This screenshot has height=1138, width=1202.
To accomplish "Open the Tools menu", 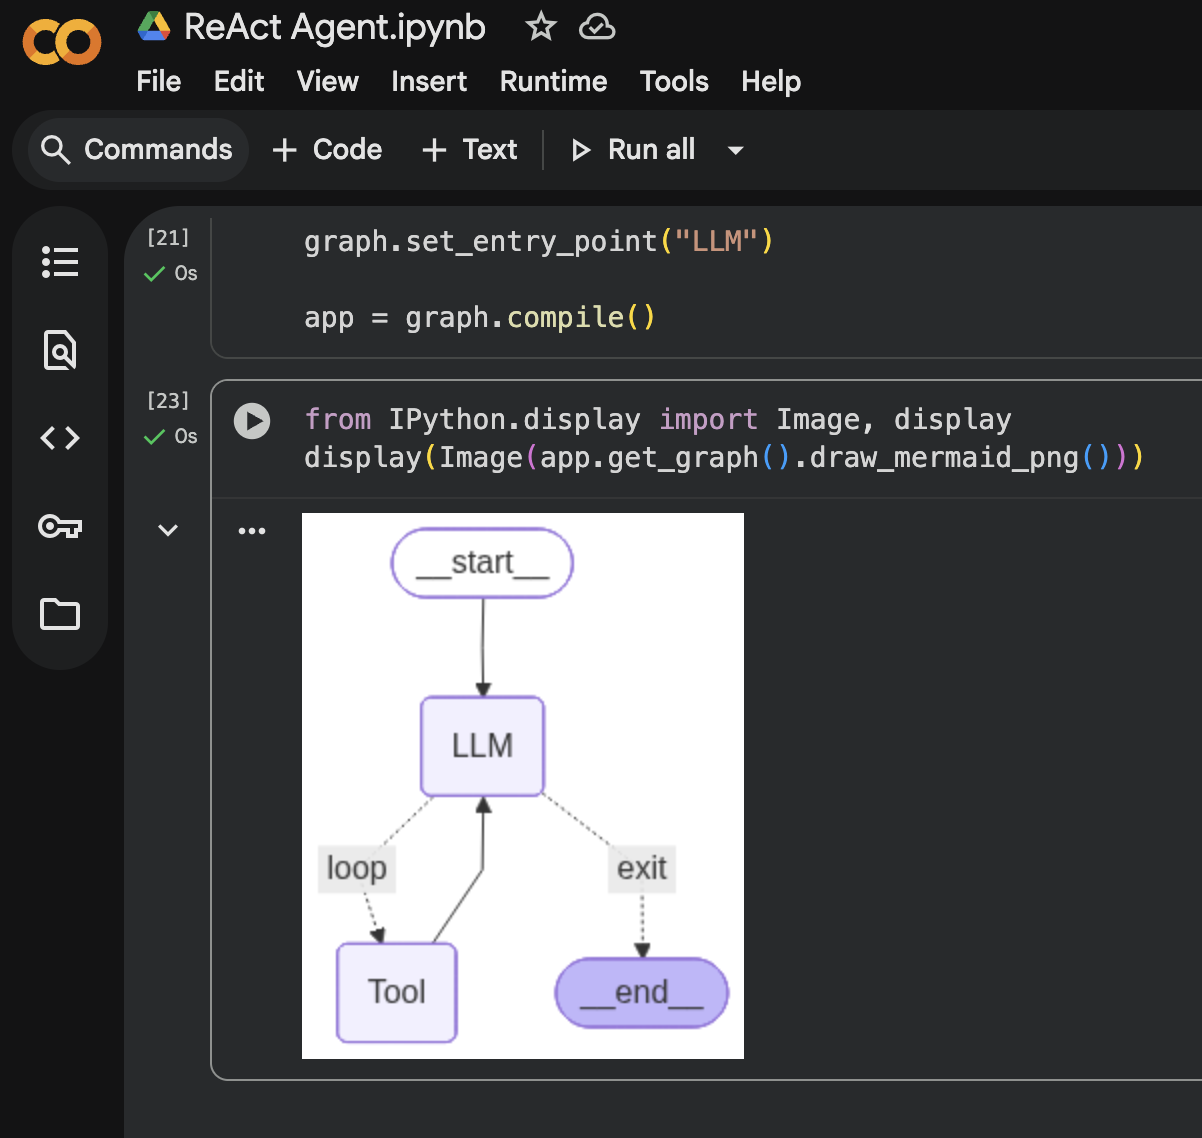I will [x=674, y=81].
